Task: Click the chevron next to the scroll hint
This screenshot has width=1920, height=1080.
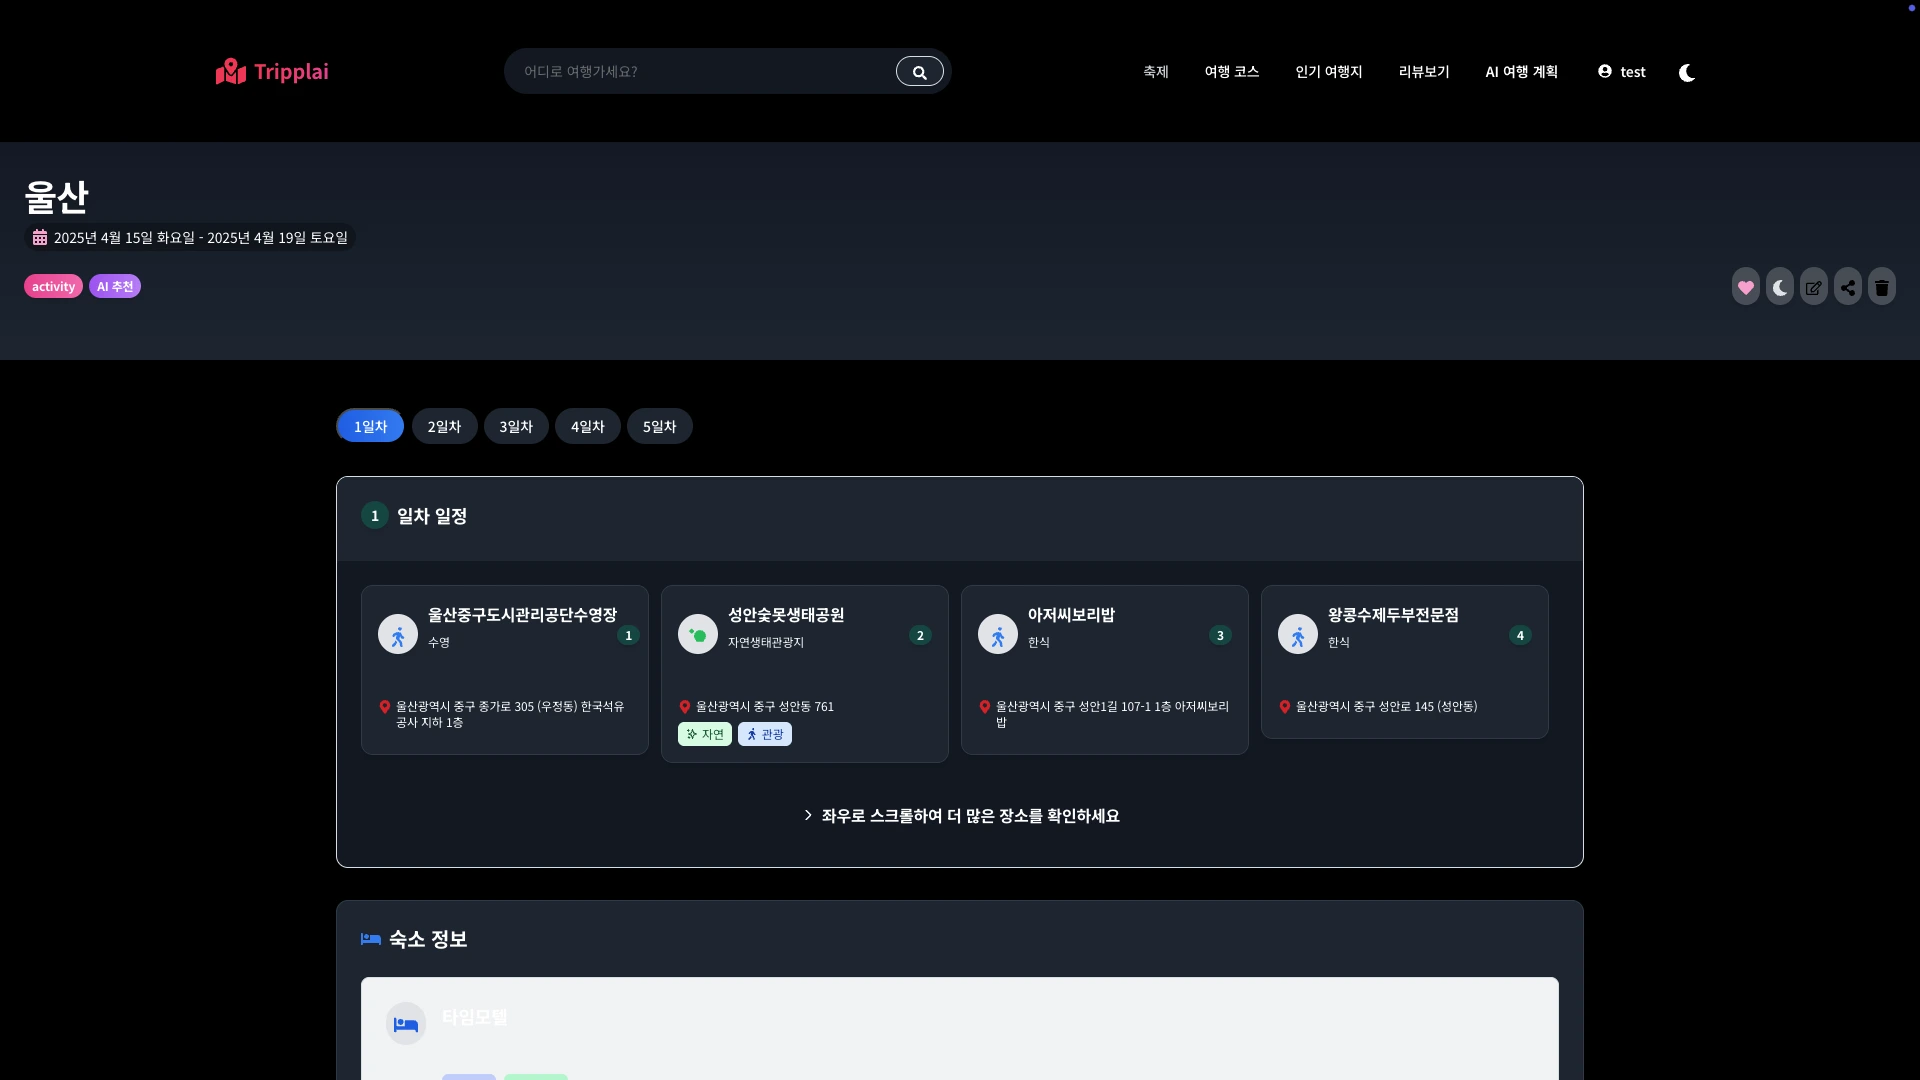Action: 808,816
